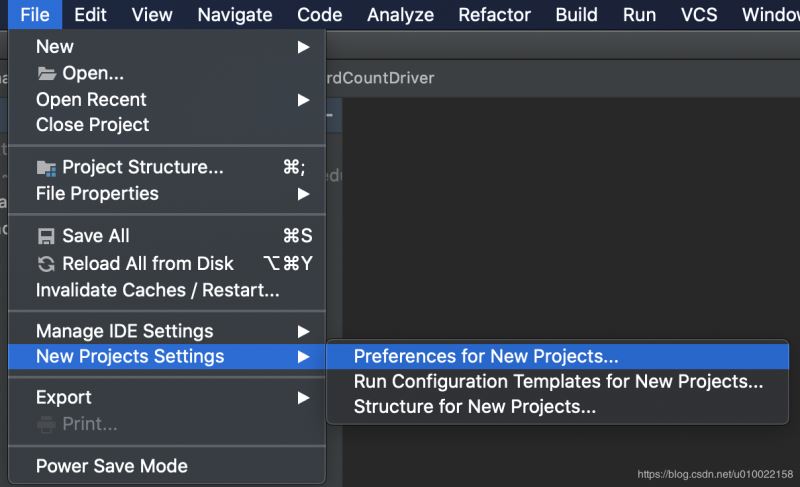
Task: Expand the Open Recent submenu arrow
Action: pos(303,100)
